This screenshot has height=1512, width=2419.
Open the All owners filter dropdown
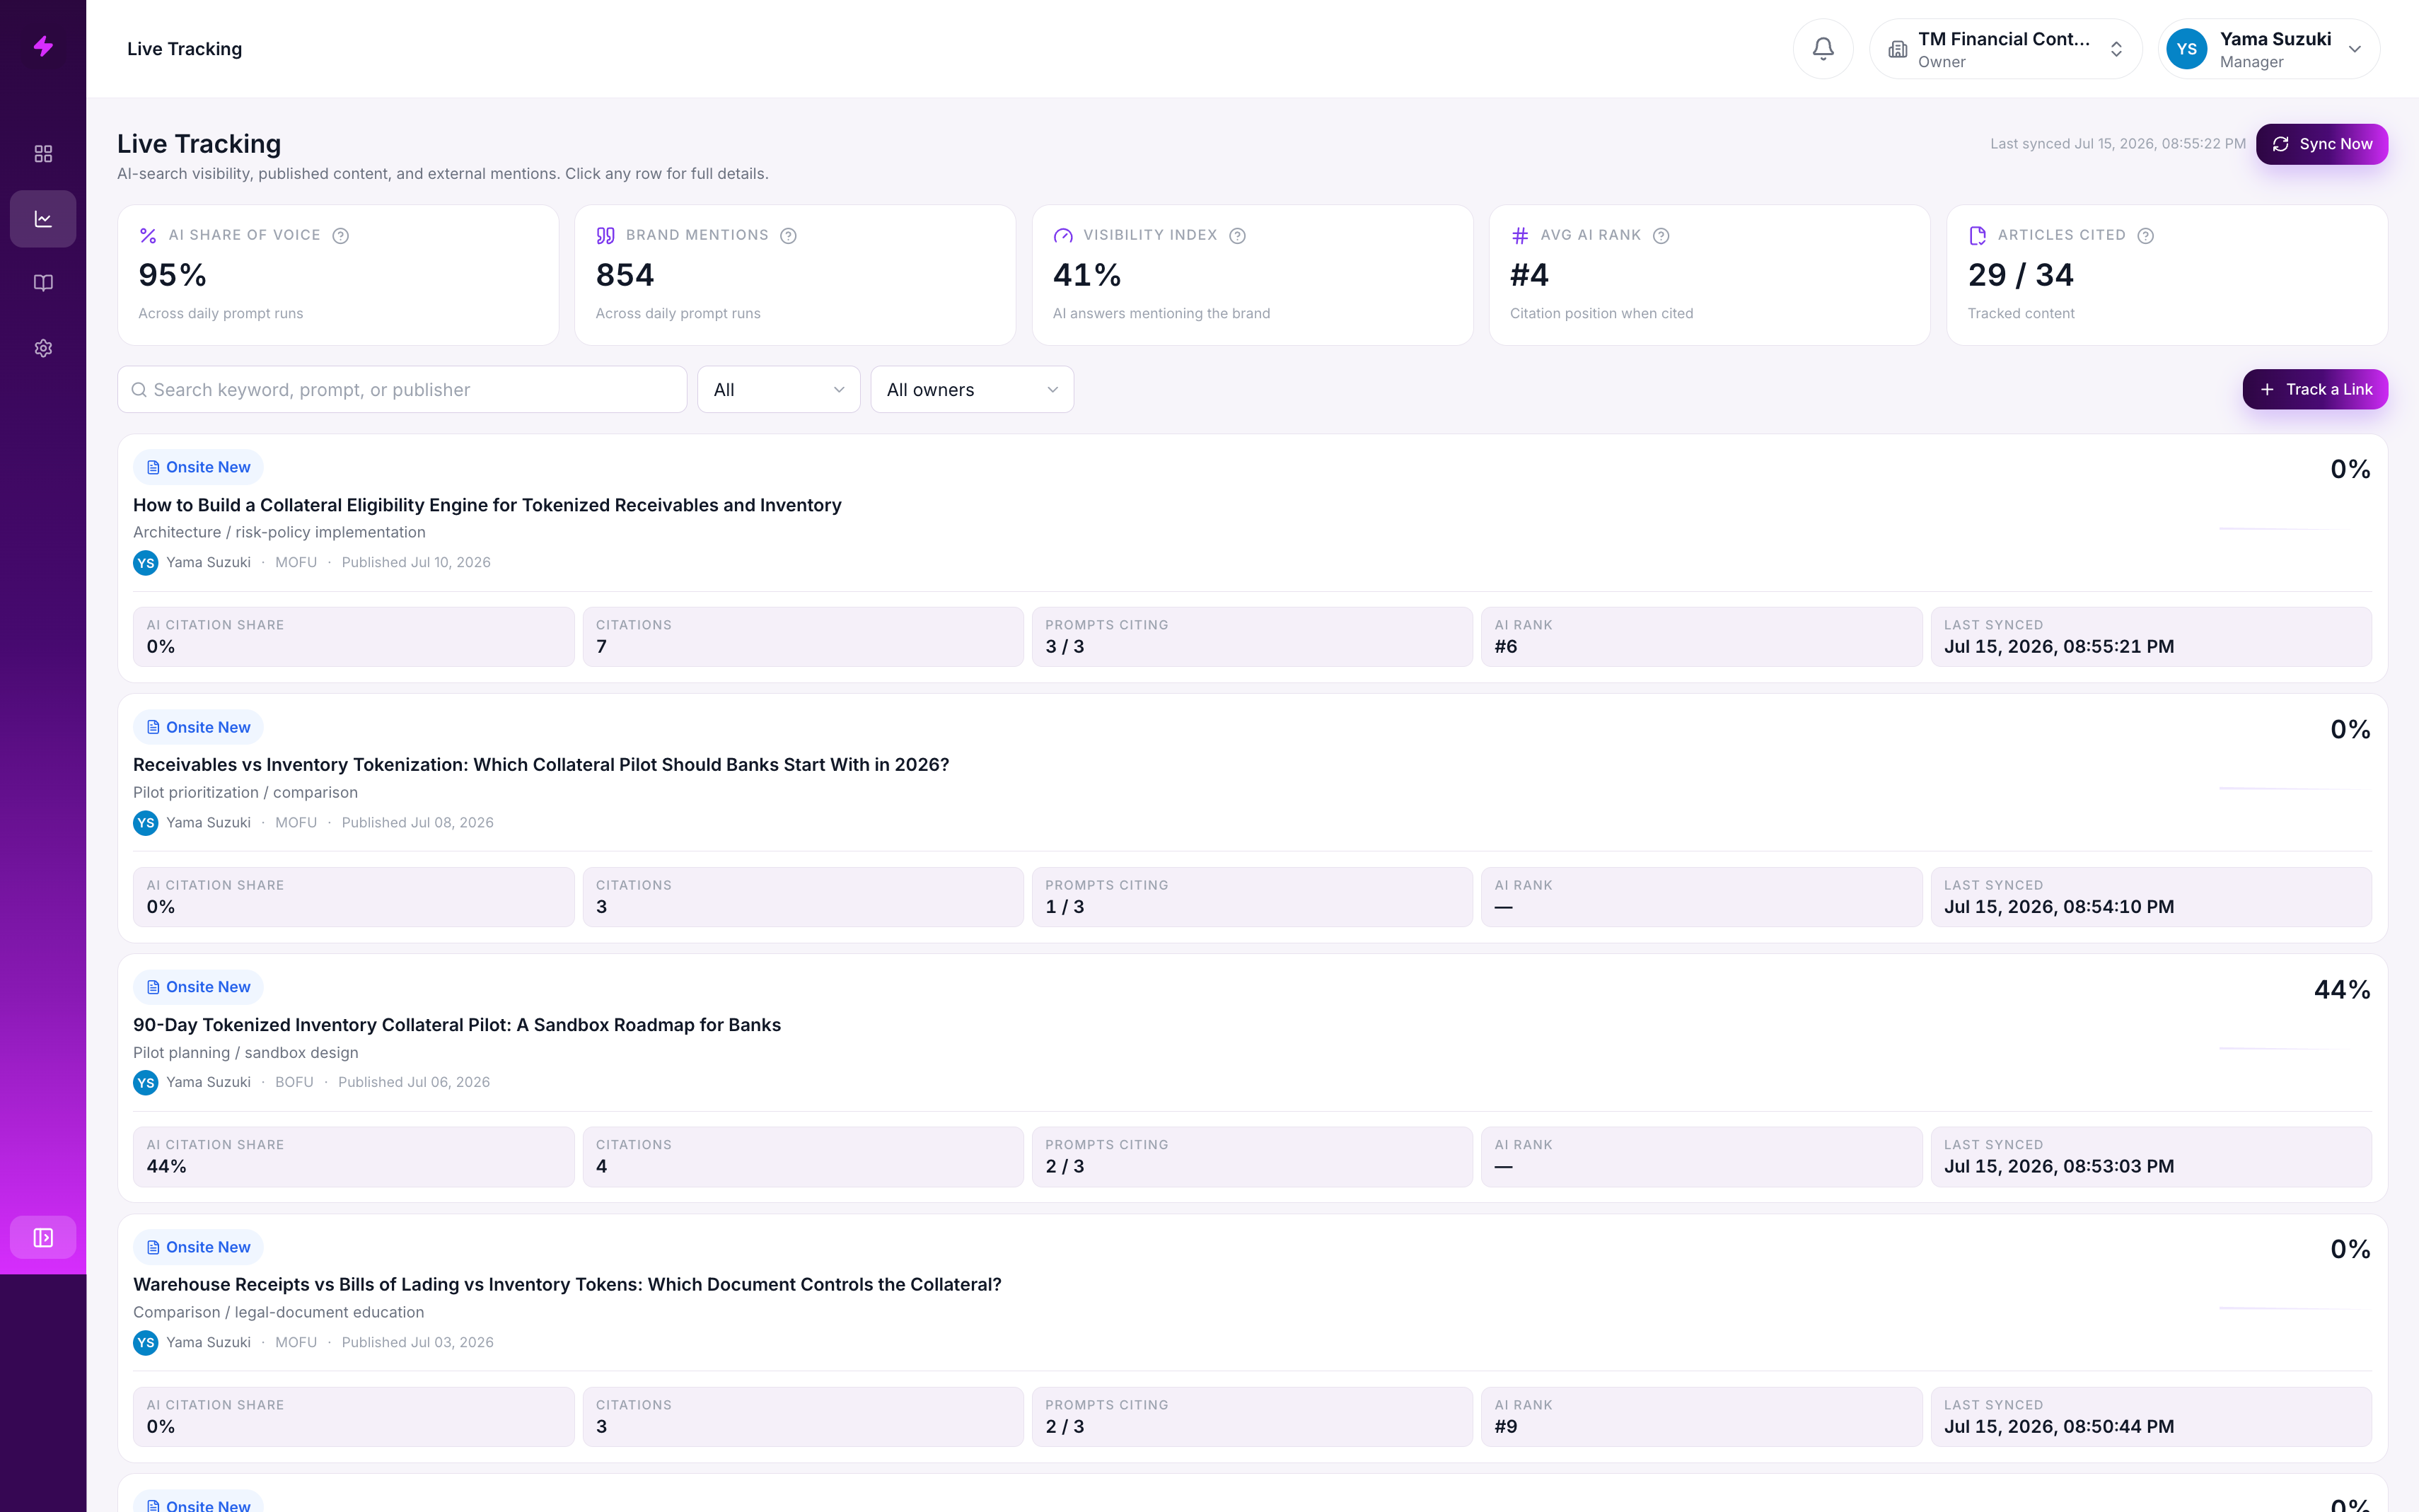[x=972, y=390]
